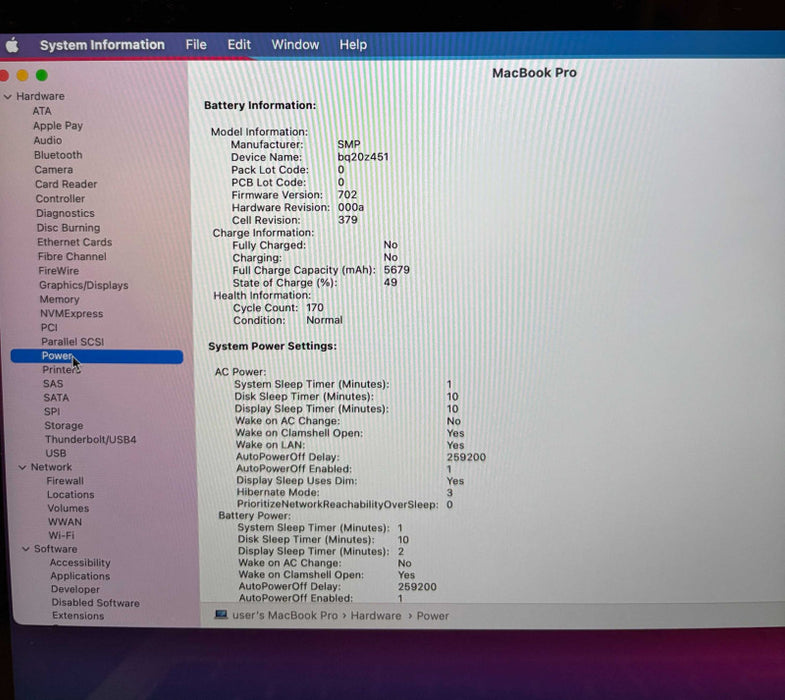This screenshot has height=700, width=785.
Task: Click the computer icon in path bar
Action: [221, 614]
